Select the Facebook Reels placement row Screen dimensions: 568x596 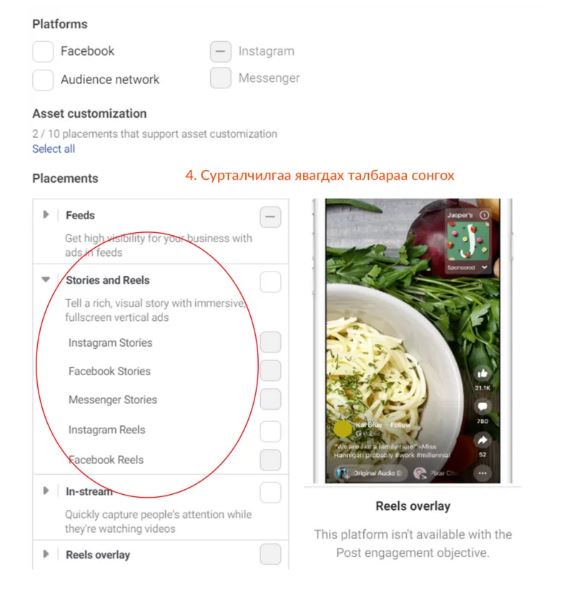161,460
